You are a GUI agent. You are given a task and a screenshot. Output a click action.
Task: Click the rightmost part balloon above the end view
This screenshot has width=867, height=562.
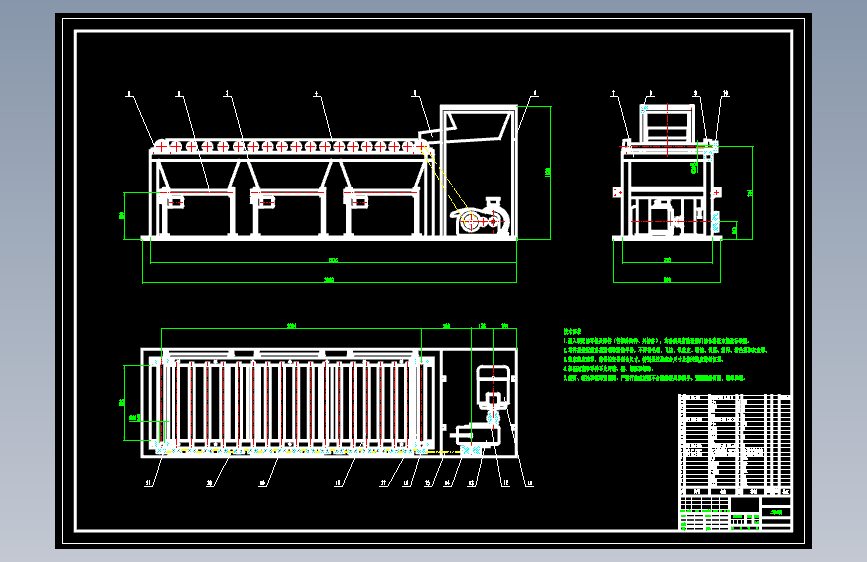pos(725,94)
